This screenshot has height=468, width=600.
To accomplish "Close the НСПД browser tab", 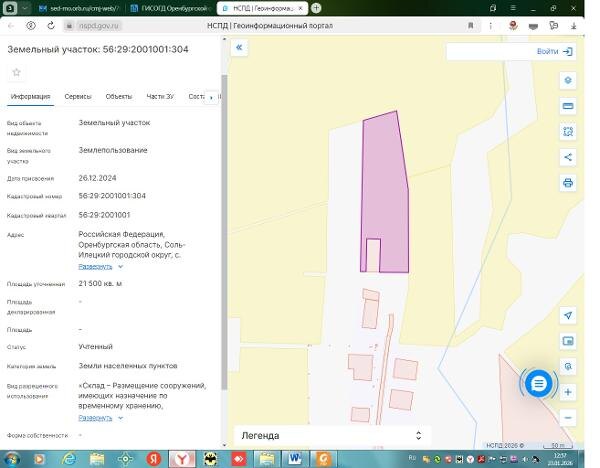I will (x=301, y=8).
